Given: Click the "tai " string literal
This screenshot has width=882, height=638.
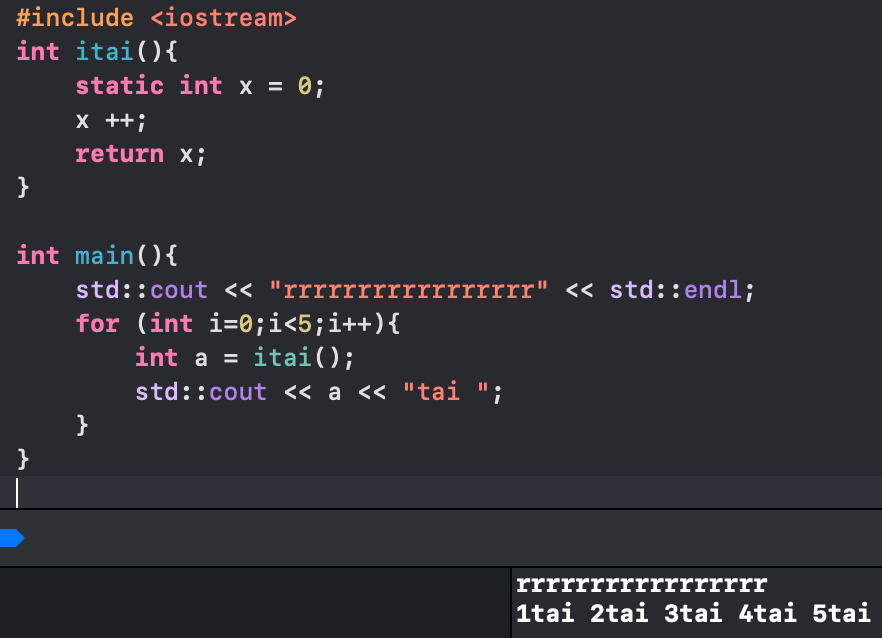Looking at the screenshot, I should 446,392.
